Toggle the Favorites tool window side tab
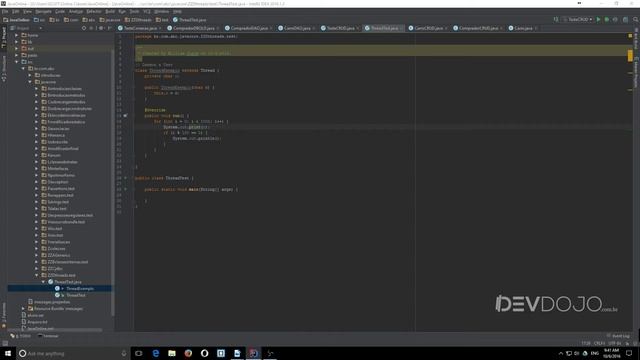Screen dimensions: 640x360 4,315
